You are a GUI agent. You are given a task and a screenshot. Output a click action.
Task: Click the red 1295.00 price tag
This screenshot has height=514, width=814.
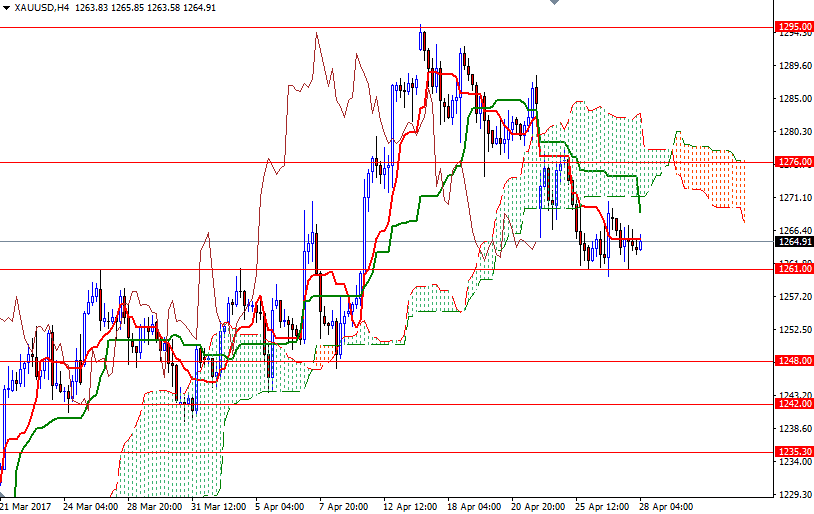[x=794, y=26]
